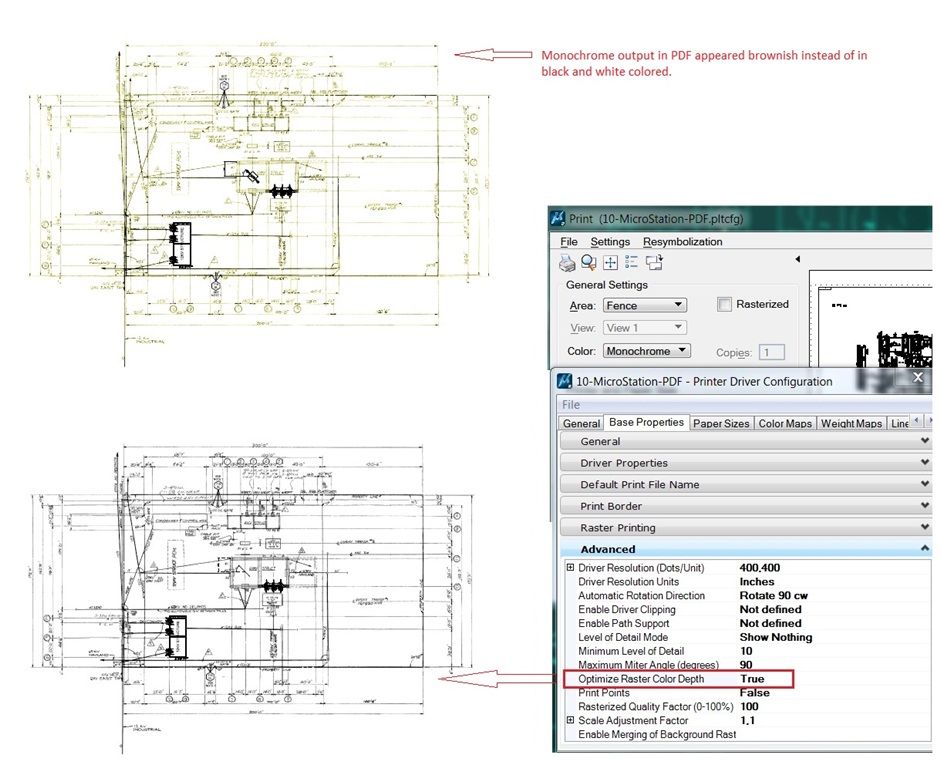Open the Print Attributes list icon

pyautogui.click(x=631, y=262)
